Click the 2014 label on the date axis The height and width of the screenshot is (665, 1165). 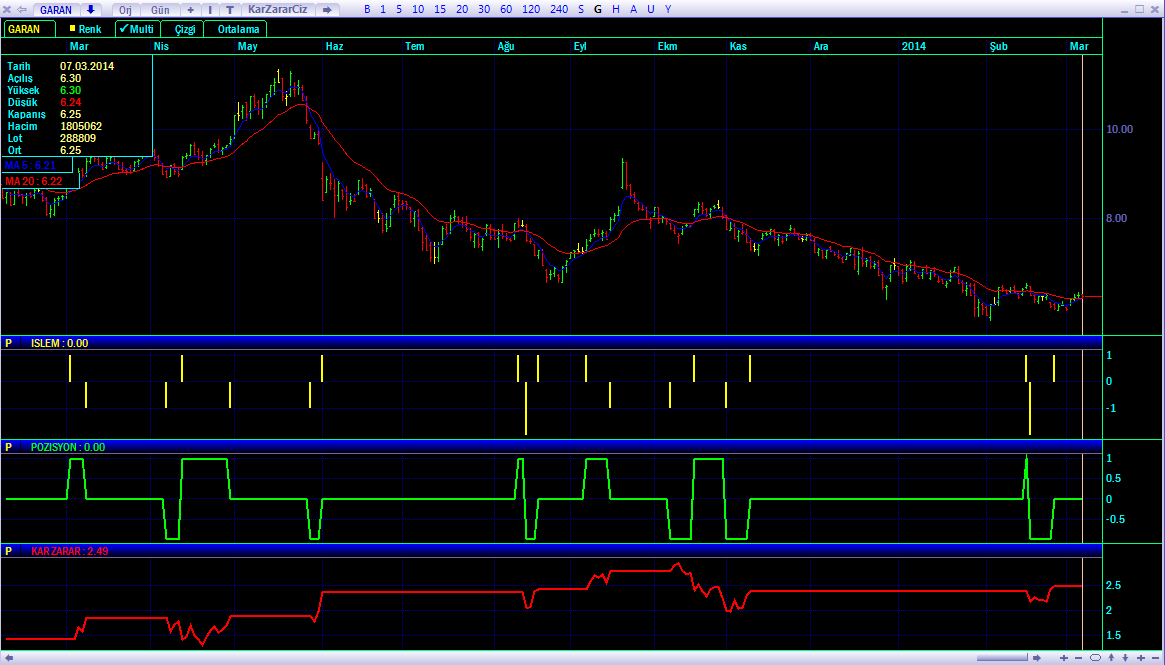[914, 46]
